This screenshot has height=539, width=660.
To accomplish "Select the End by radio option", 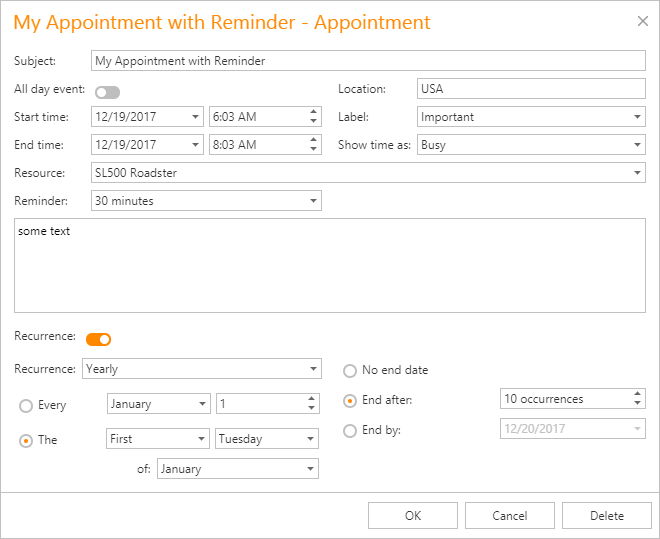I will click(350, 431).
